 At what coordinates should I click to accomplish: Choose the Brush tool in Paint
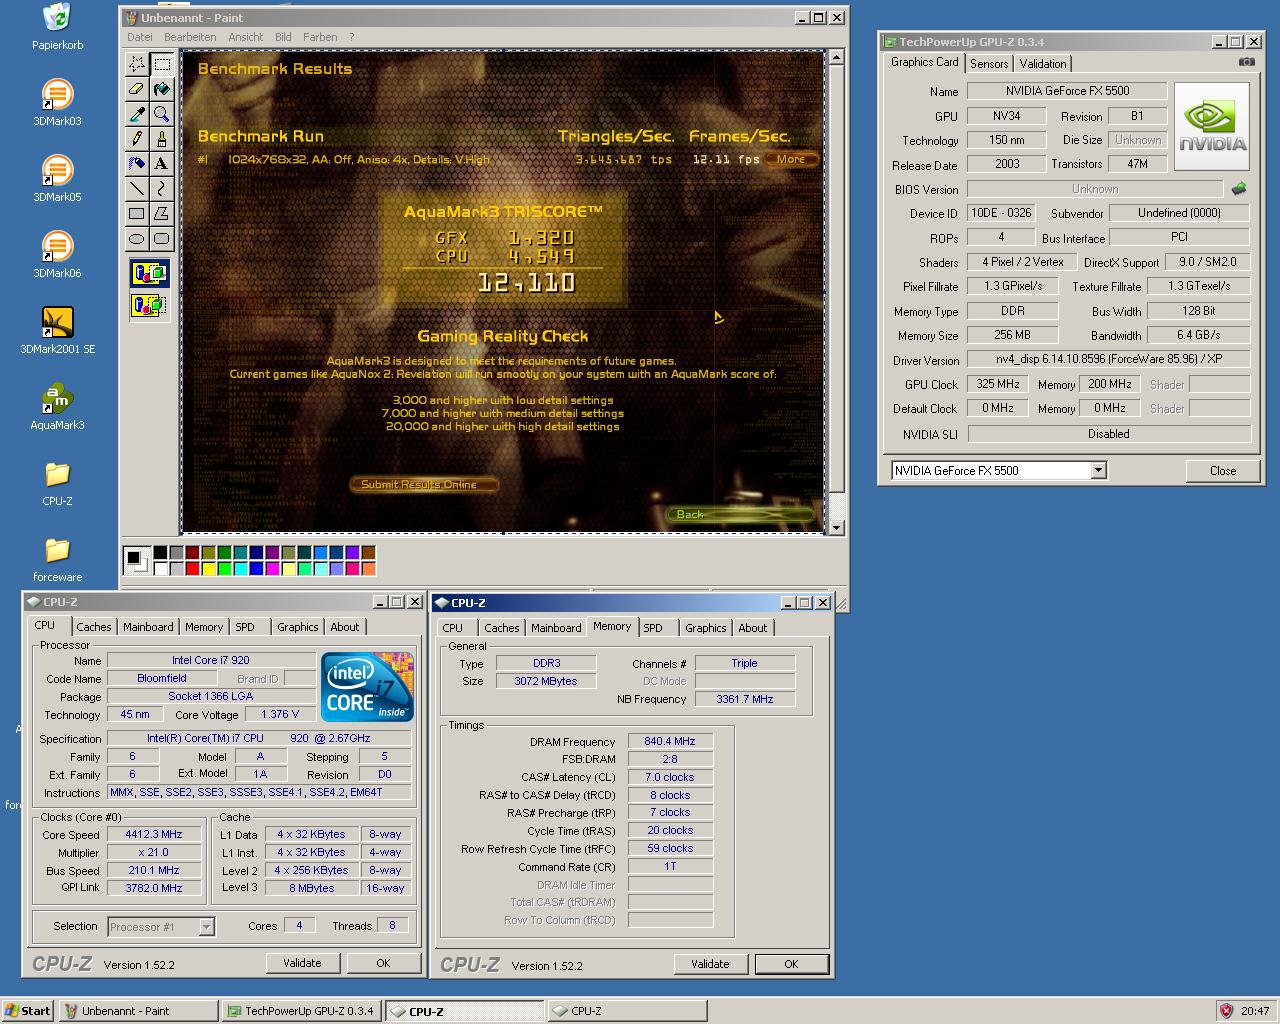[x=161, y=139]
